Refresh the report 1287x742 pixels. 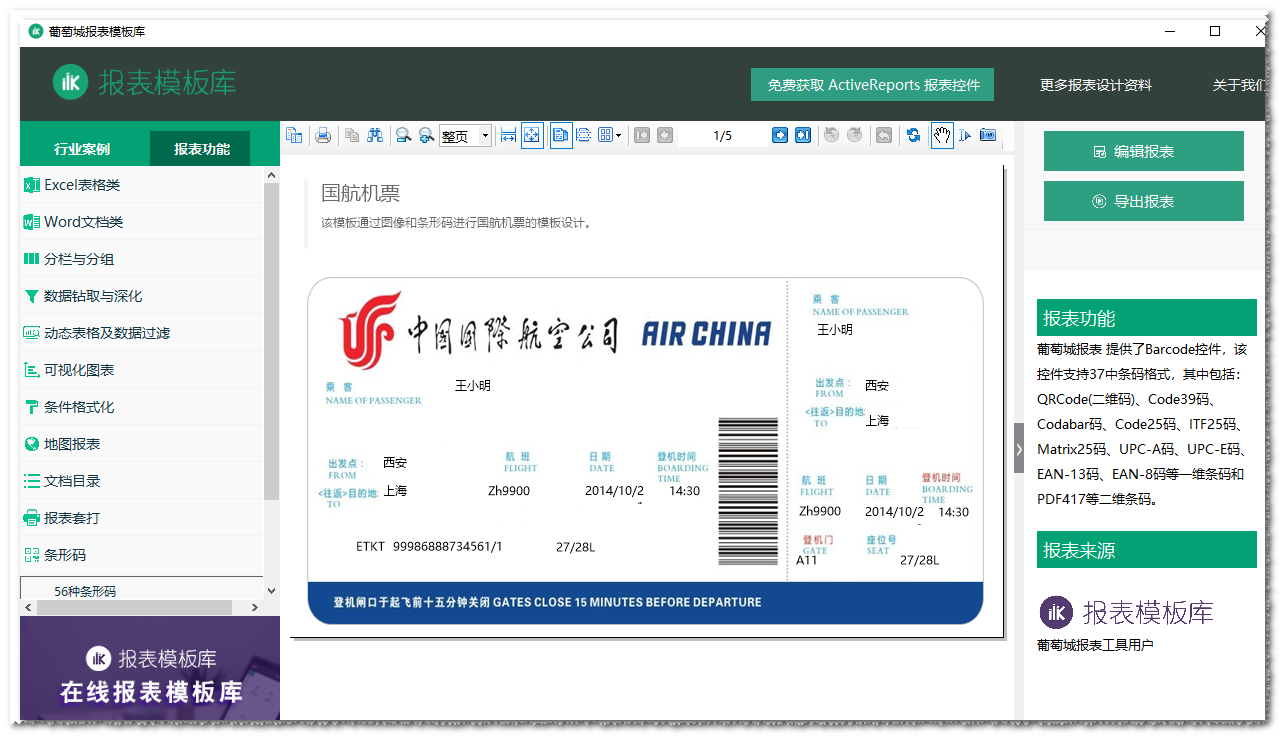click(913, 135)
